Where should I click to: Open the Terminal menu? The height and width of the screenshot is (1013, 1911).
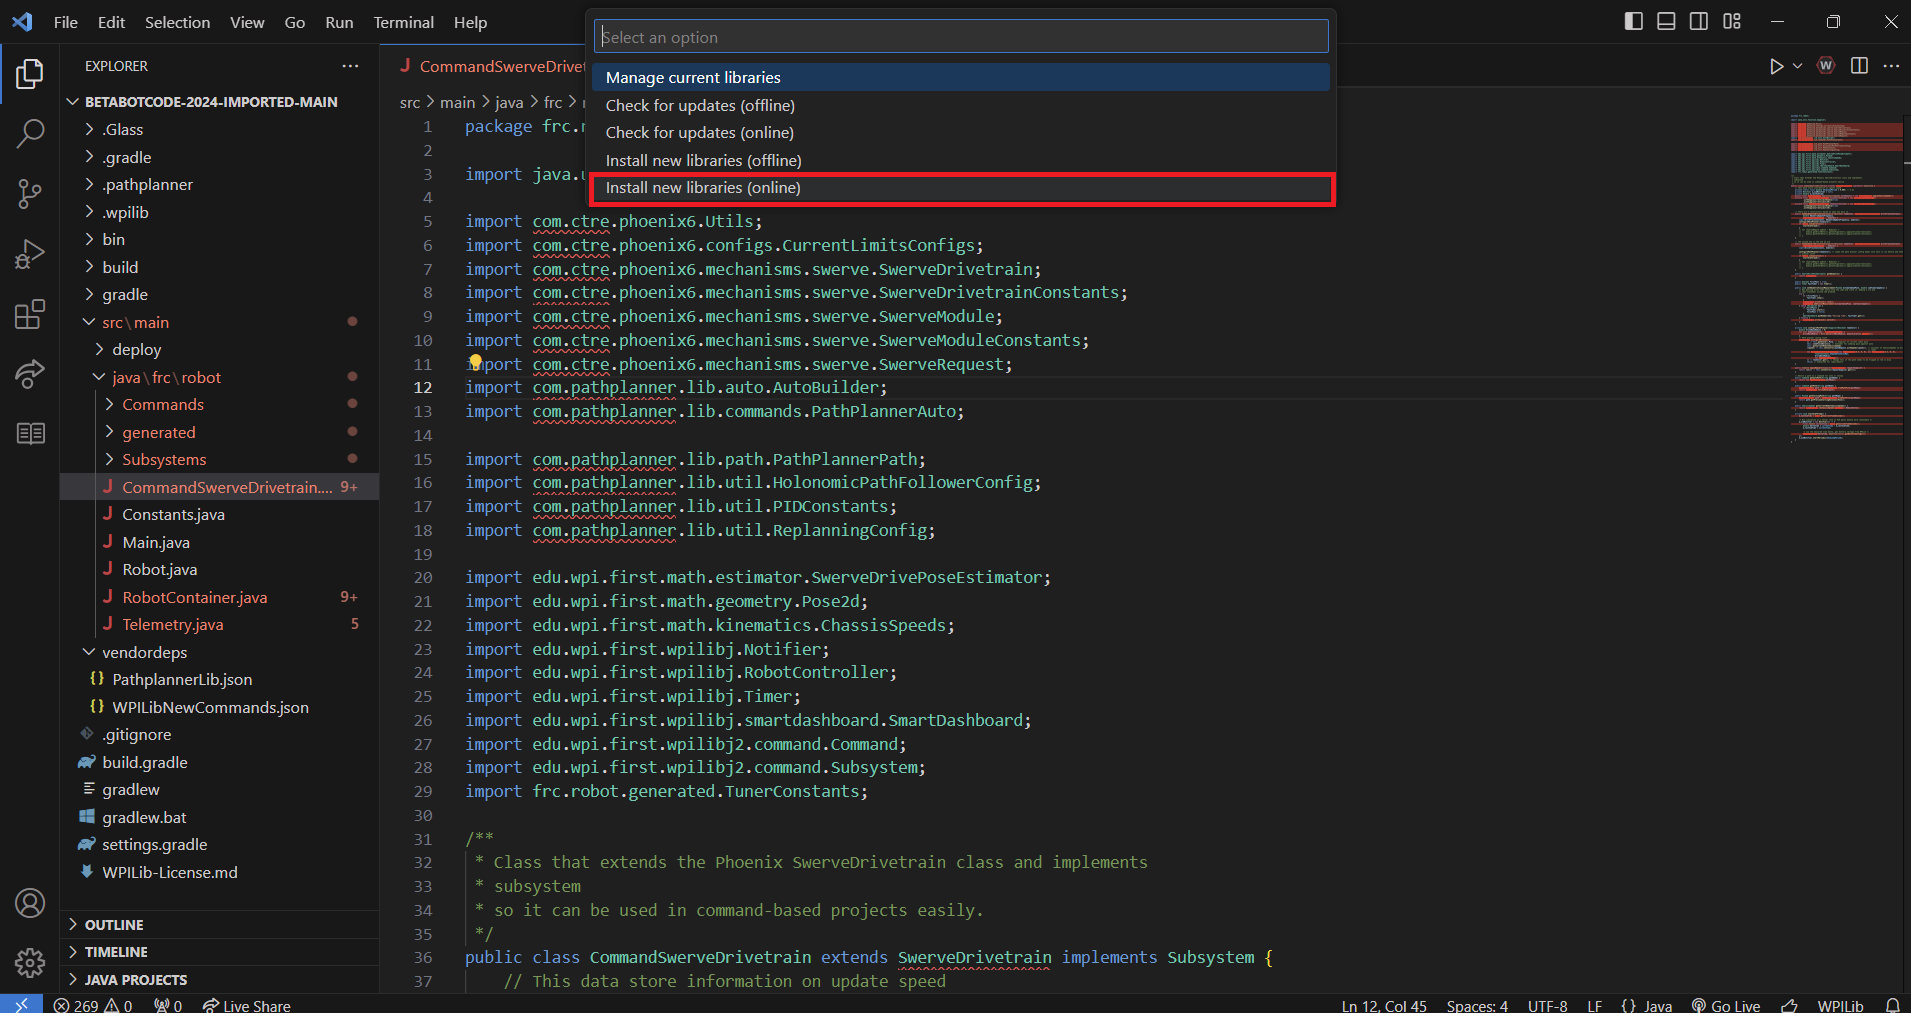point(403,22)
